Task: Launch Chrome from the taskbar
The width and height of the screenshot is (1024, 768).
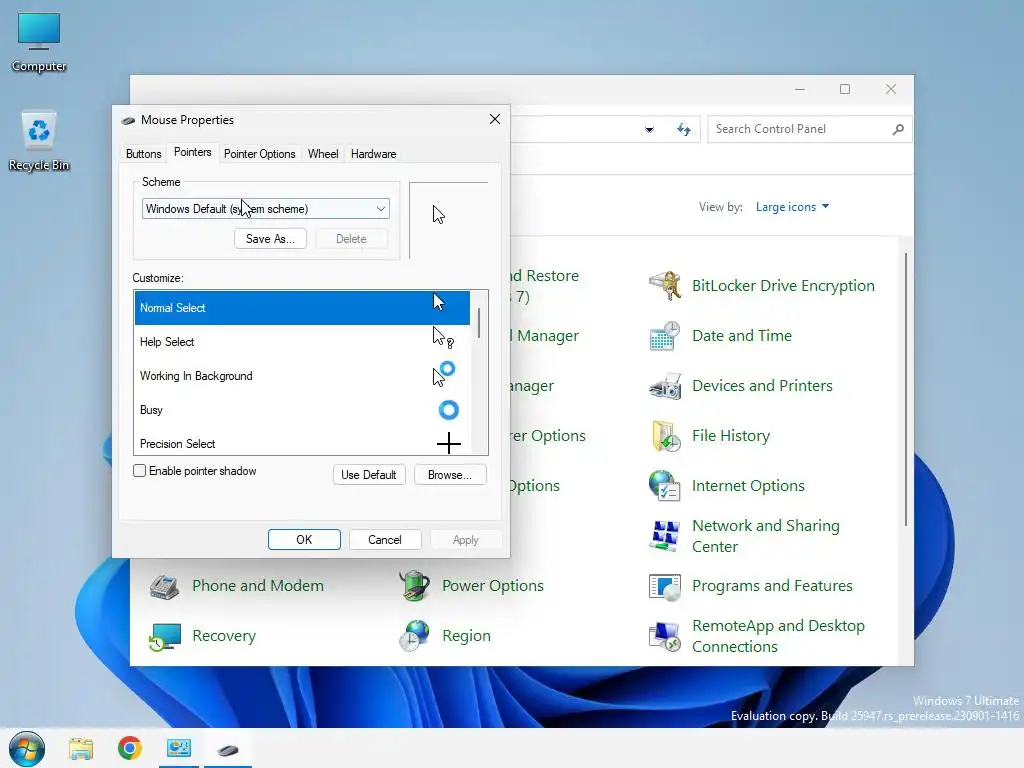Action: (x=130, y=748)
